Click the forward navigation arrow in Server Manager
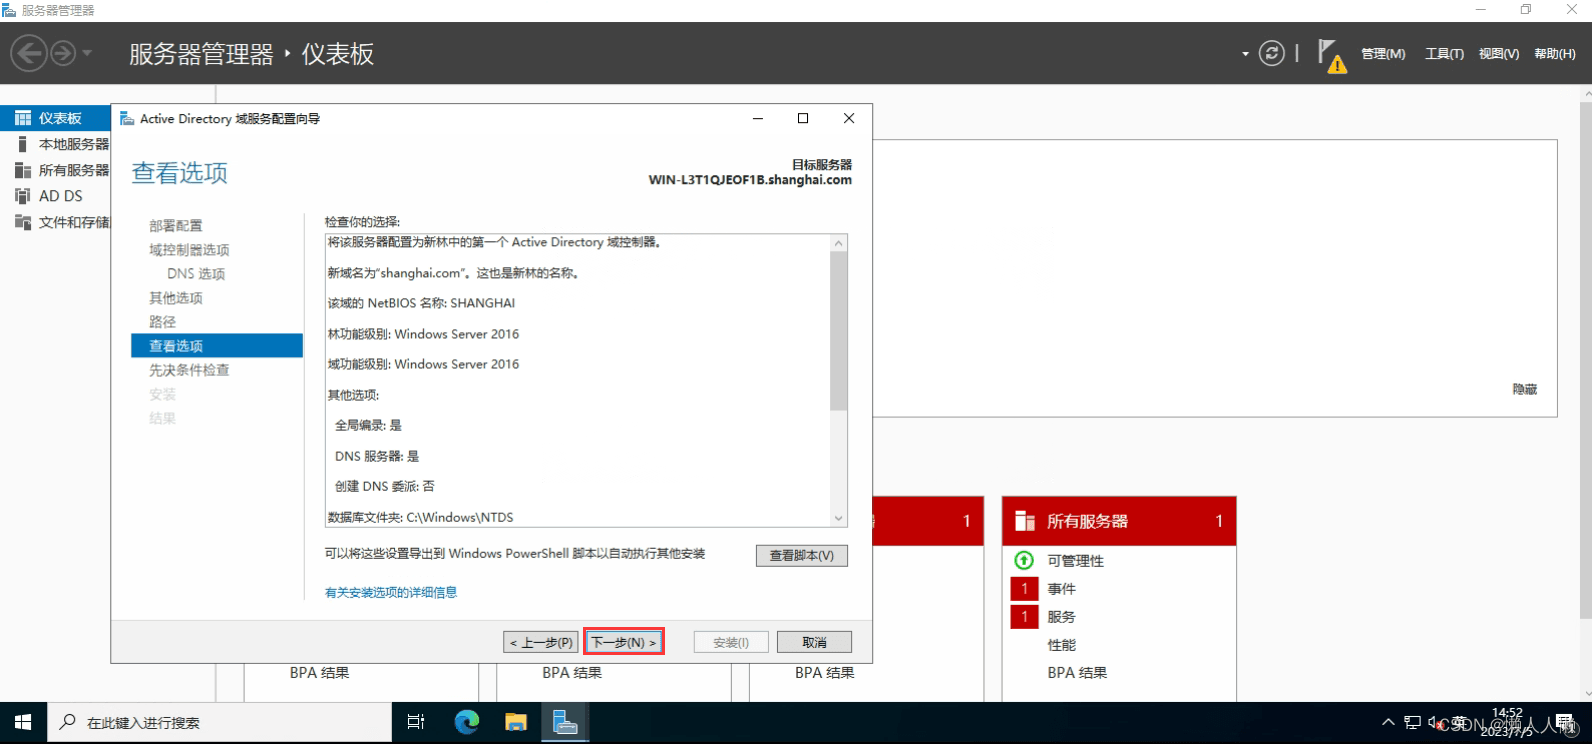Screen dimensions: 1592x744 [x=63, y=53]
